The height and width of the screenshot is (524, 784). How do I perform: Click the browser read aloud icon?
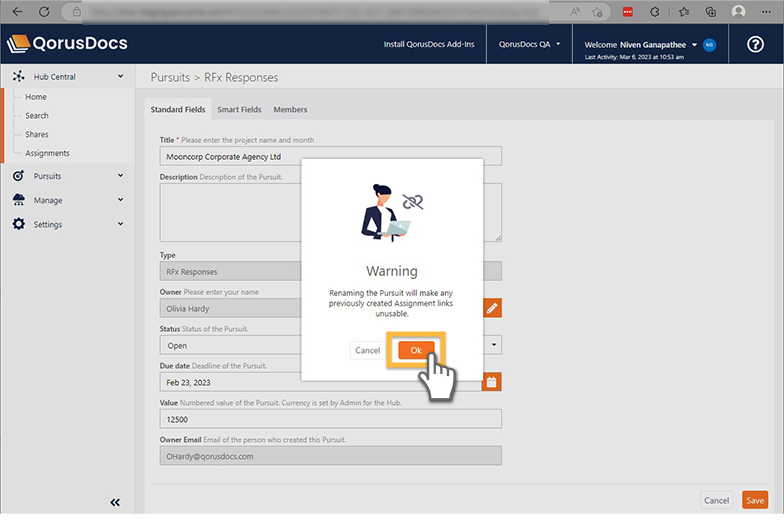click(x=575, y=12)
